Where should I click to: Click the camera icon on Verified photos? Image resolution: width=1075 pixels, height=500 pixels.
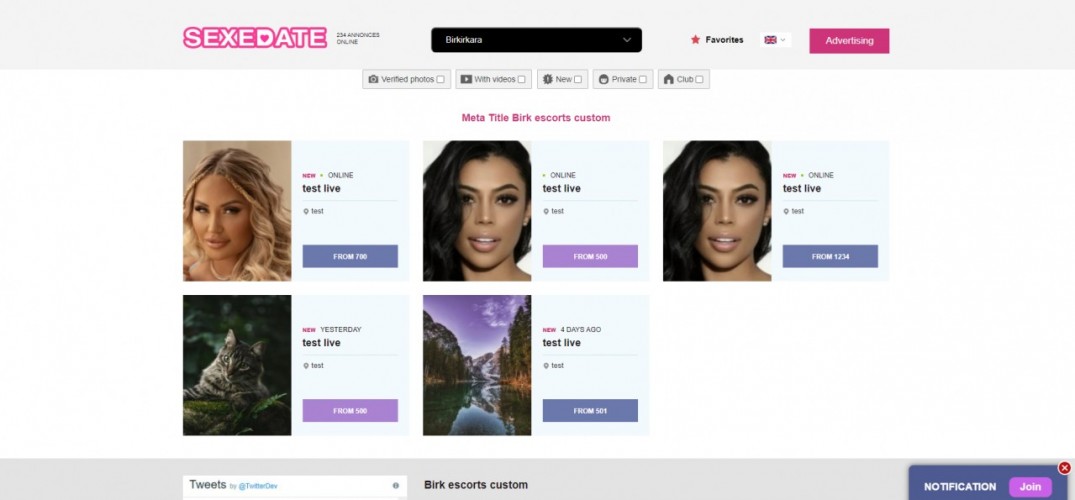[373, 80]
